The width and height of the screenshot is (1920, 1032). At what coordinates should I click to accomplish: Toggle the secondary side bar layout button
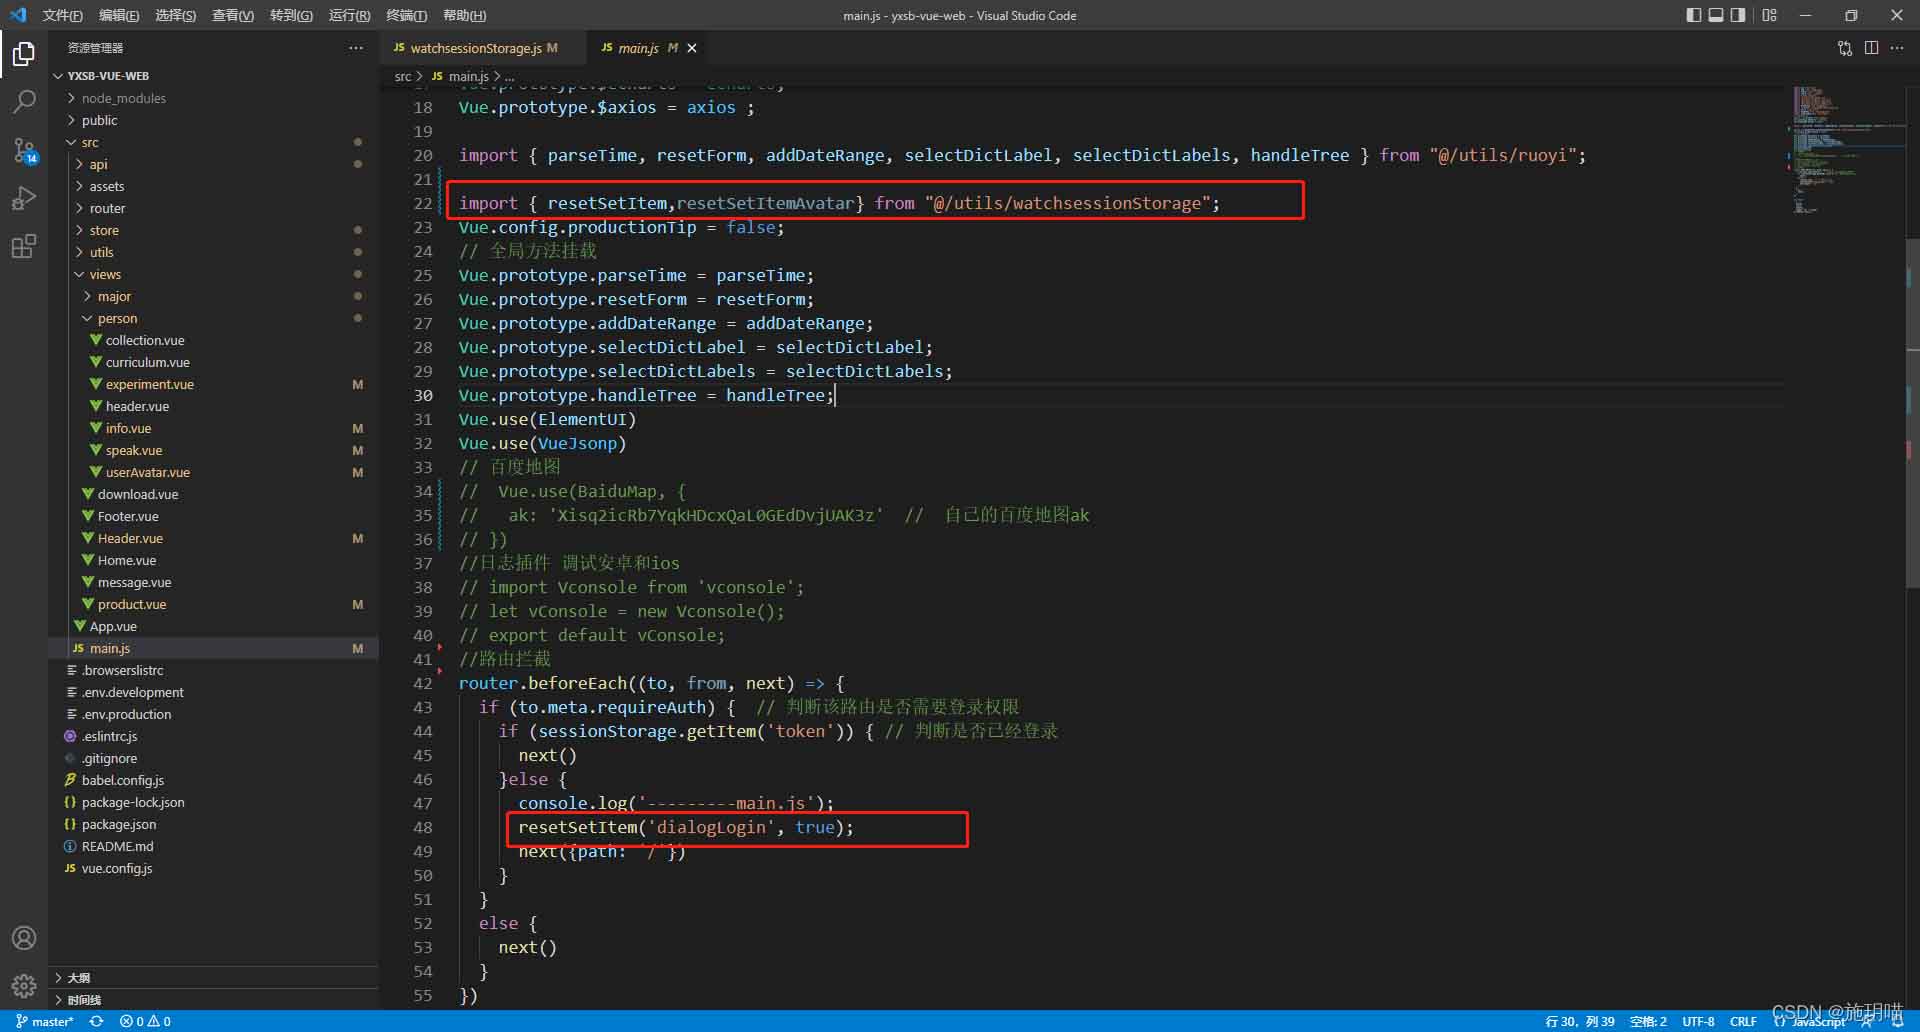1739,15
